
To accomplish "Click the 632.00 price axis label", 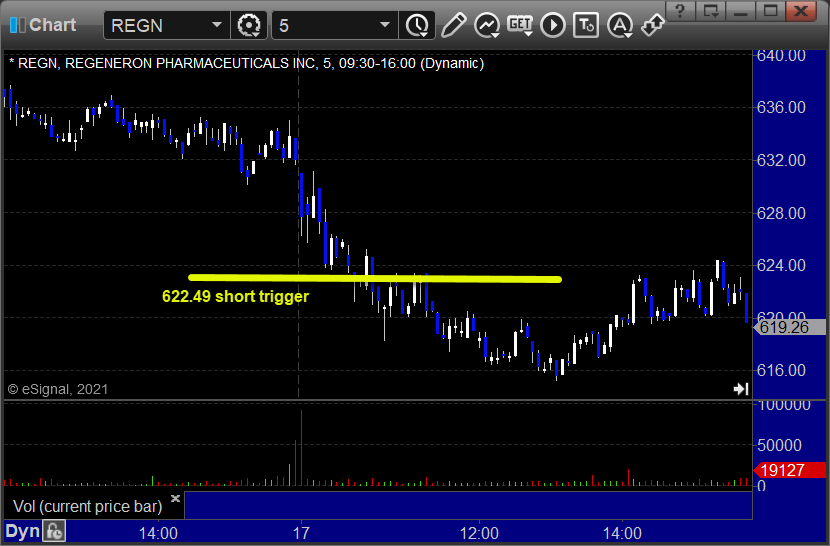I will point(781,160).
